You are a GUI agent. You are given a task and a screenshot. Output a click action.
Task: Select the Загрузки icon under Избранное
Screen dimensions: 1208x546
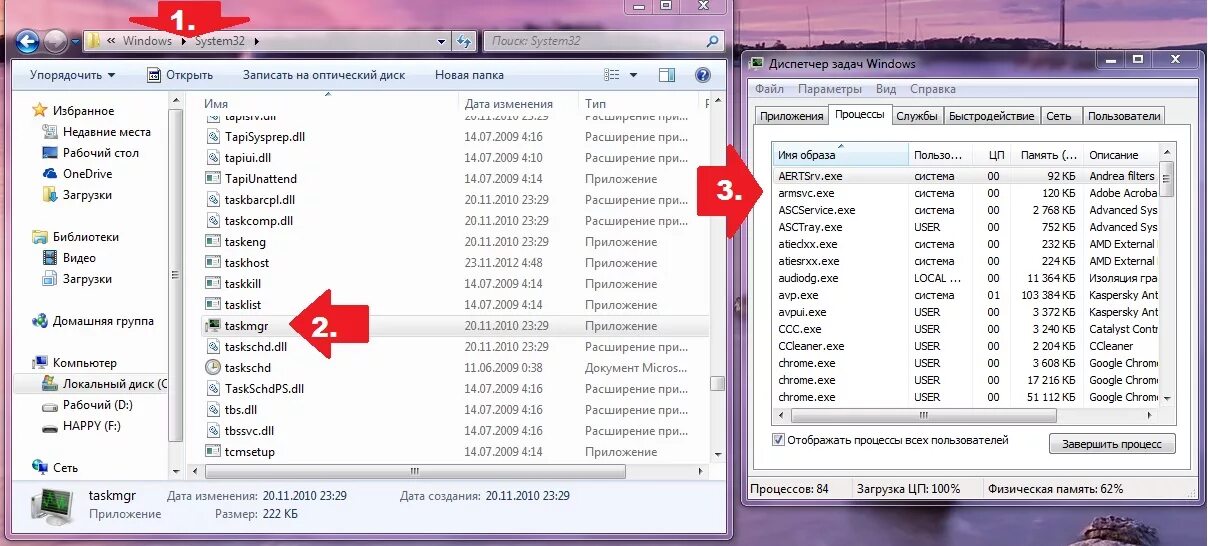coord(50,194)
